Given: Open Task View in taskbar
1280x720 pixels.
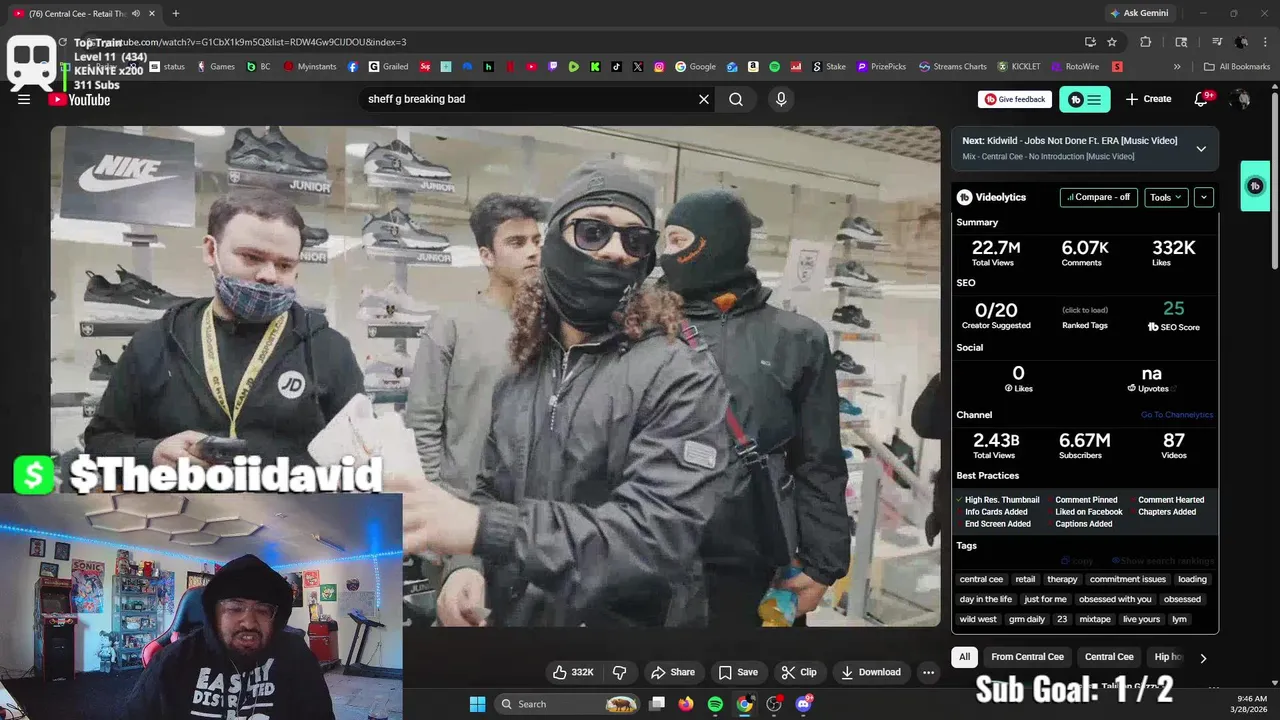Looking at the screenshot, I should (x=657, y=704).
